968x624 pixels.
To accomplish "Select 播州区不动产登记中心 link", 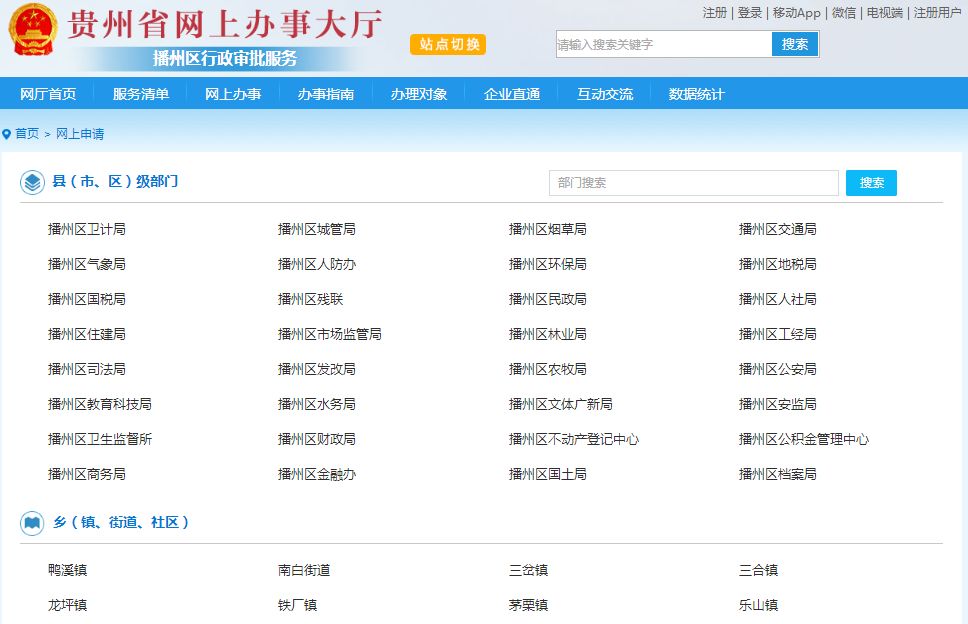I will tap(574, 439).
